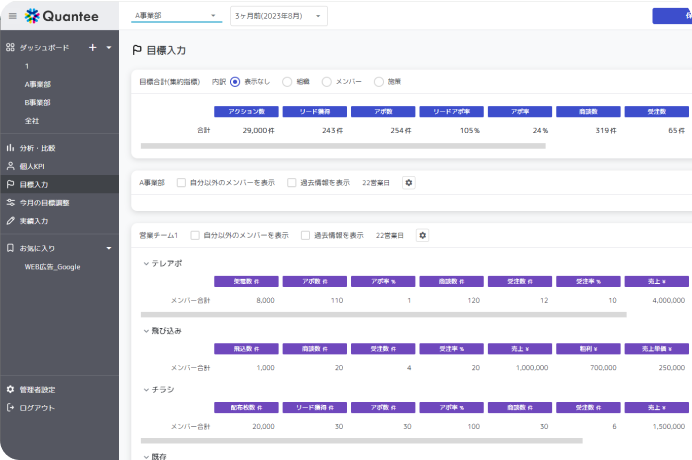Click the plus icon next to ダッシュボード
This screenshot has width=692, height=460.
[92, 47]
